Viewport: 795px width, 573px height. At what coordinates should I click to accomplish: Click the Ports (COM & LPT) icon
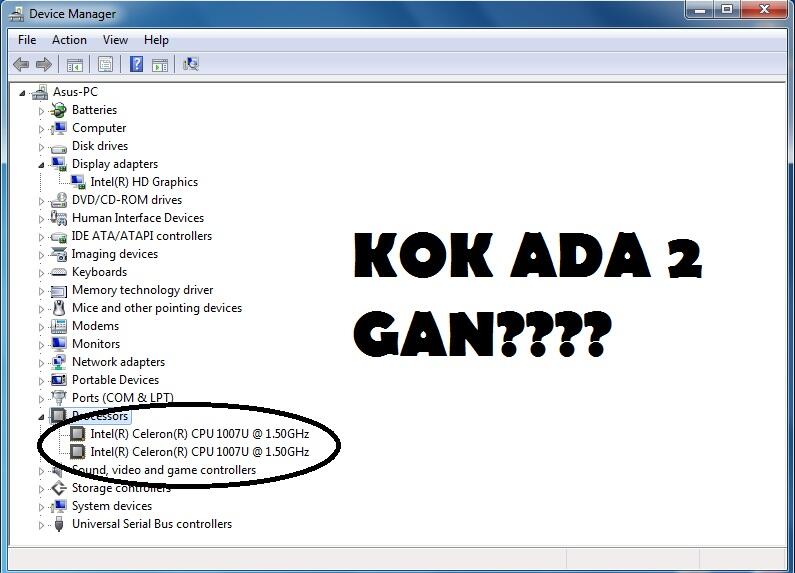click(x=59, y=398)
